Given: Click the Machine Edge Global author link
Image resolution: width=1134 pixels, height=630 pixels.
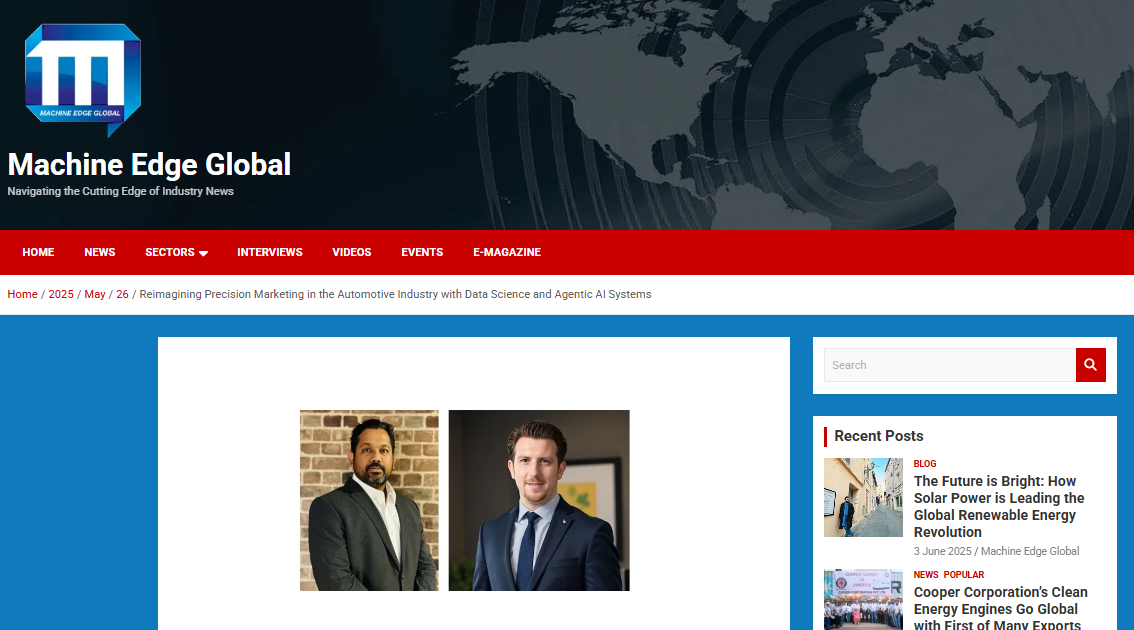Looking at the screenshot, I should pos(1030,551).
